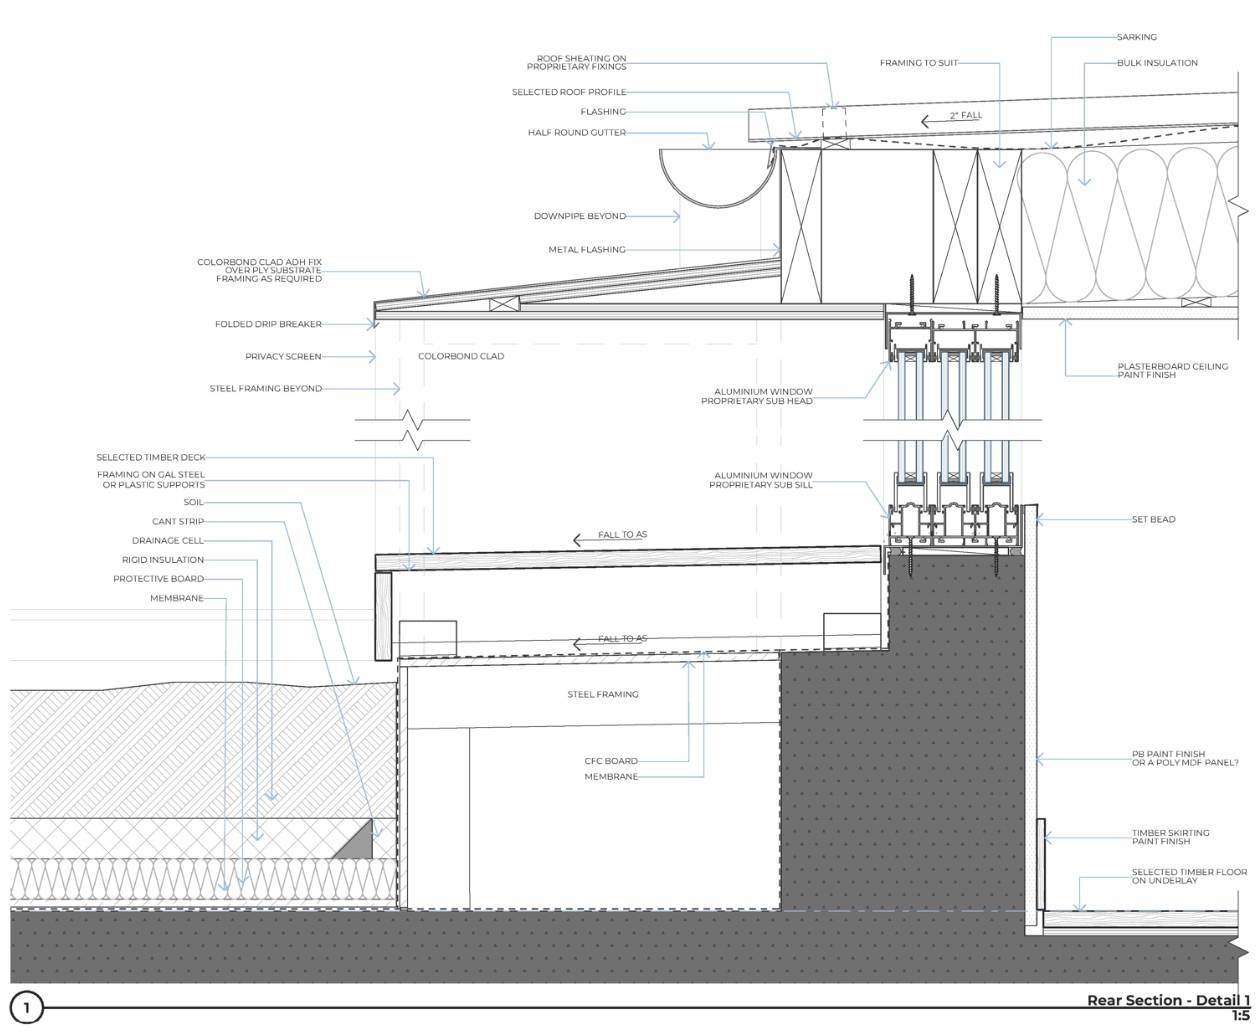Click the 'METAL FLASHING' label

click(x=587, y=250)
